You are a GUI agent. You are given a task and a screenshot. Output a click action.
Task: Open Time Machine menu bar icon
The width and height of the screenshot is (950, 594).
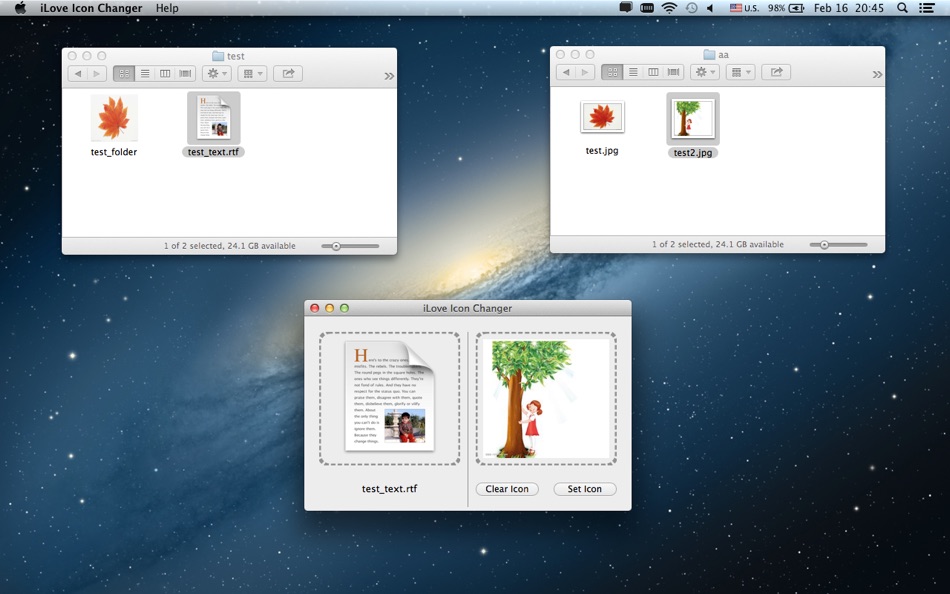[691, 8]
